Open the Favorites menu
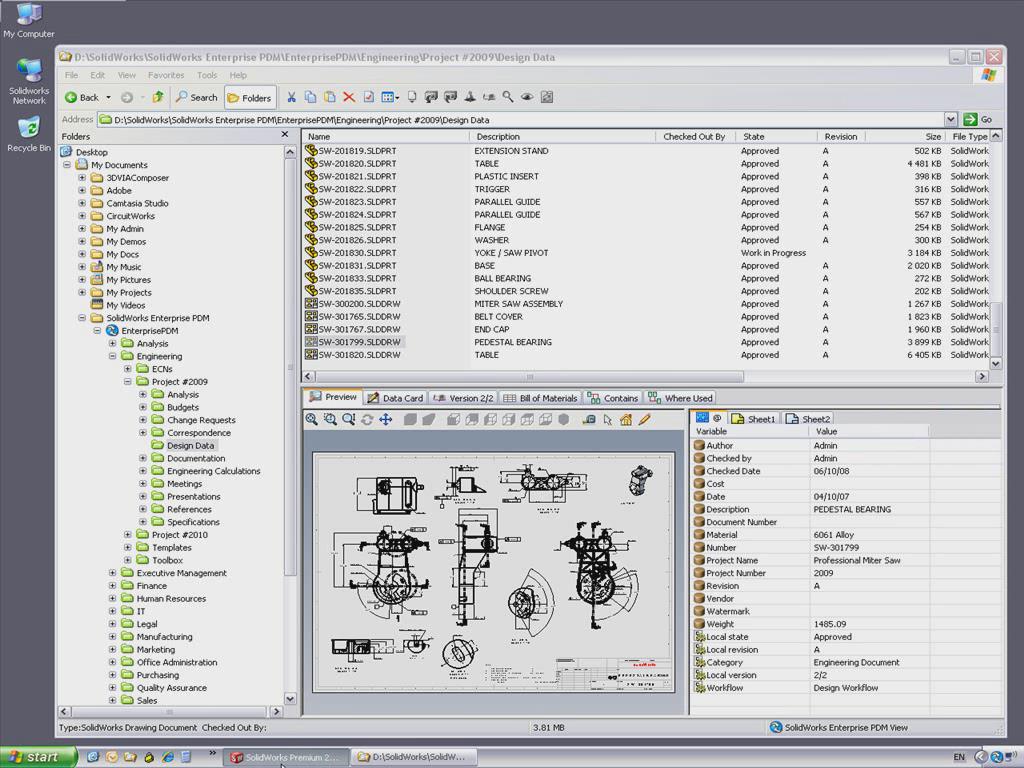Screen dimensions: 1024x768 pos(166,75)
